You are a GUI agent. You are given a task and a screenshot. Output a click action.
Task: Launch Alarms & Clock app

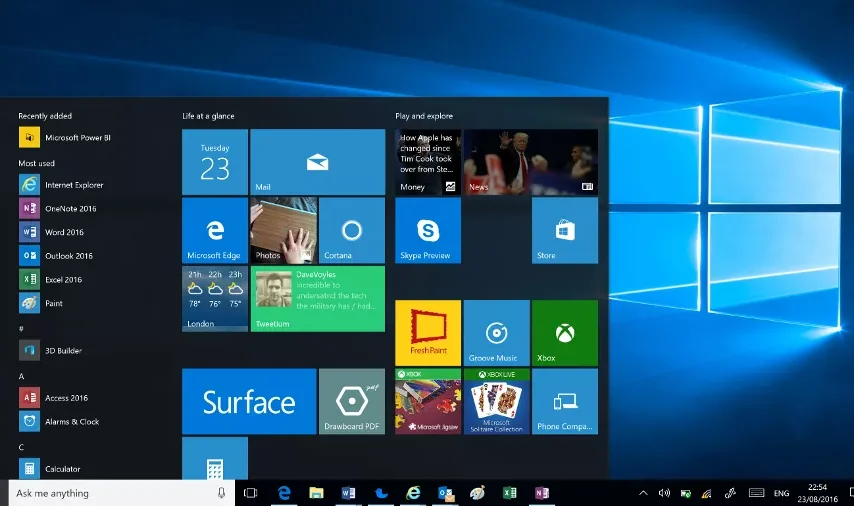click(59, 421)
